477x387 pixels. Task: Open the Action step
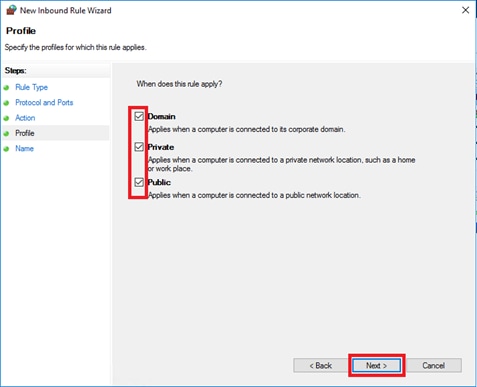click(25, 118)
